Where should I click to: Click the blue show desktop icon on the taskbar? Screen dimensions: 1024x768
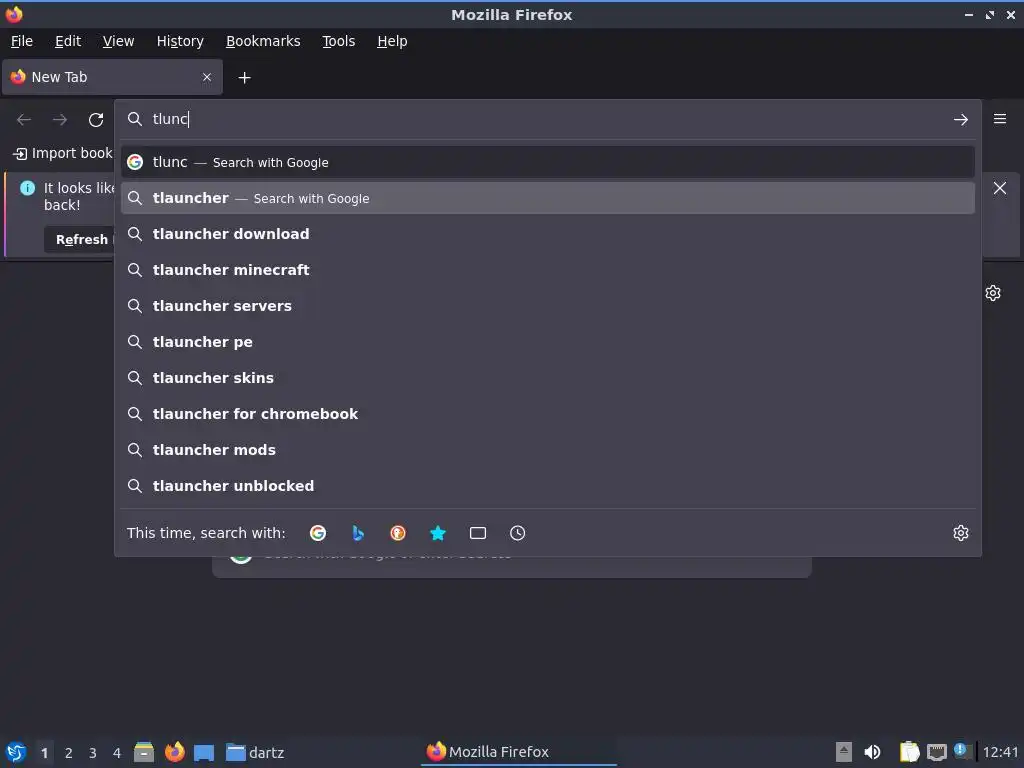204,752
